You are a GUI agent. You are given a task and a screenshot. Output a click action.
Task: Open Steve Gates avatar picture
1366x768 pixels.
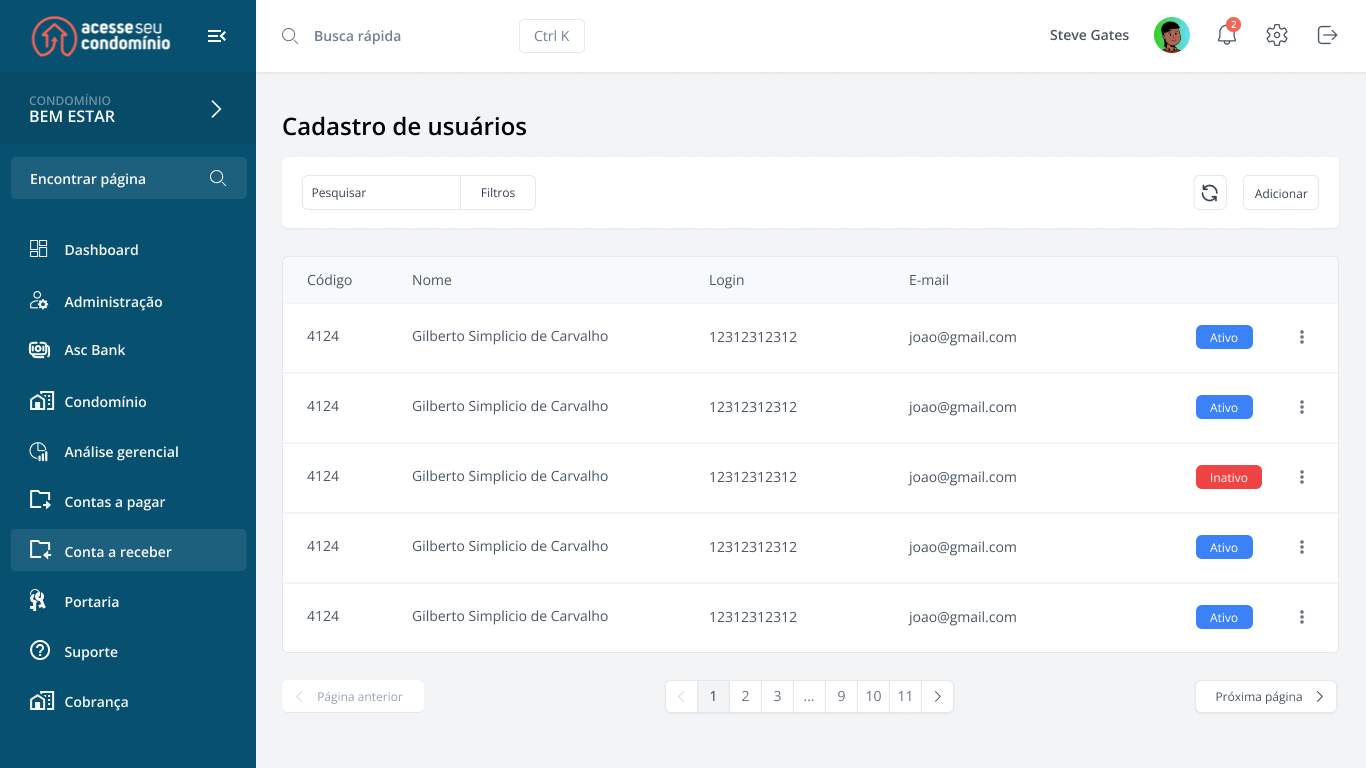(x=1172, y=35)
